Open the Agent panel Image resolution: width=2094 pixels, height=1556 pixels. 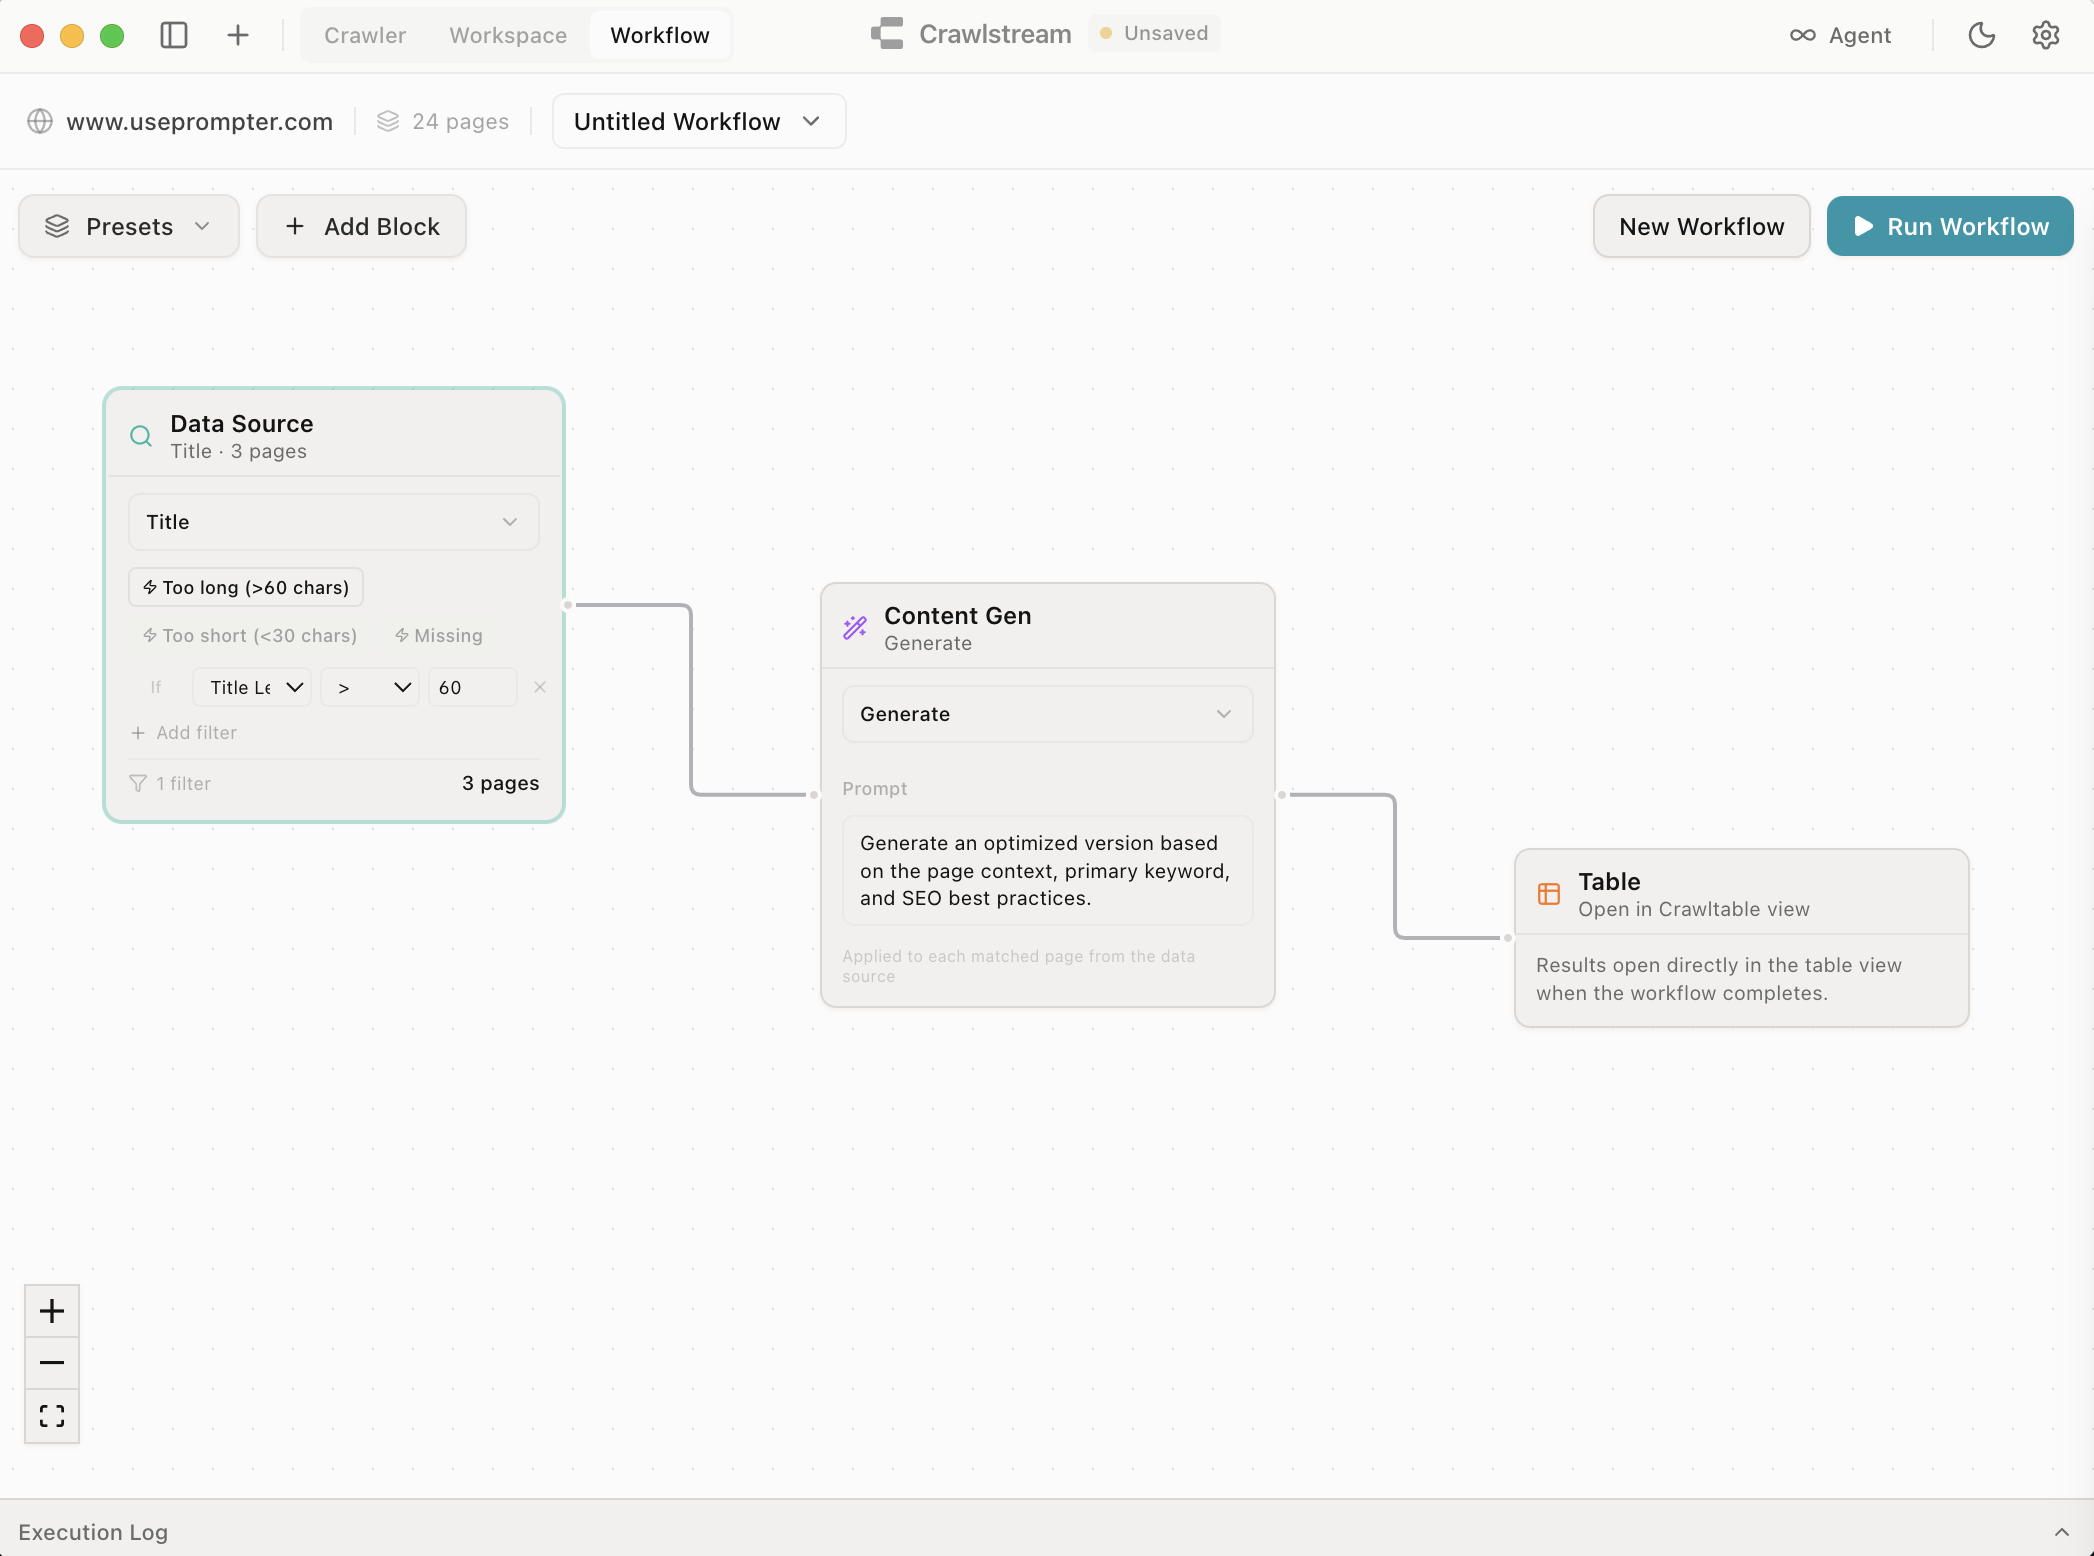pos(1840,35)
